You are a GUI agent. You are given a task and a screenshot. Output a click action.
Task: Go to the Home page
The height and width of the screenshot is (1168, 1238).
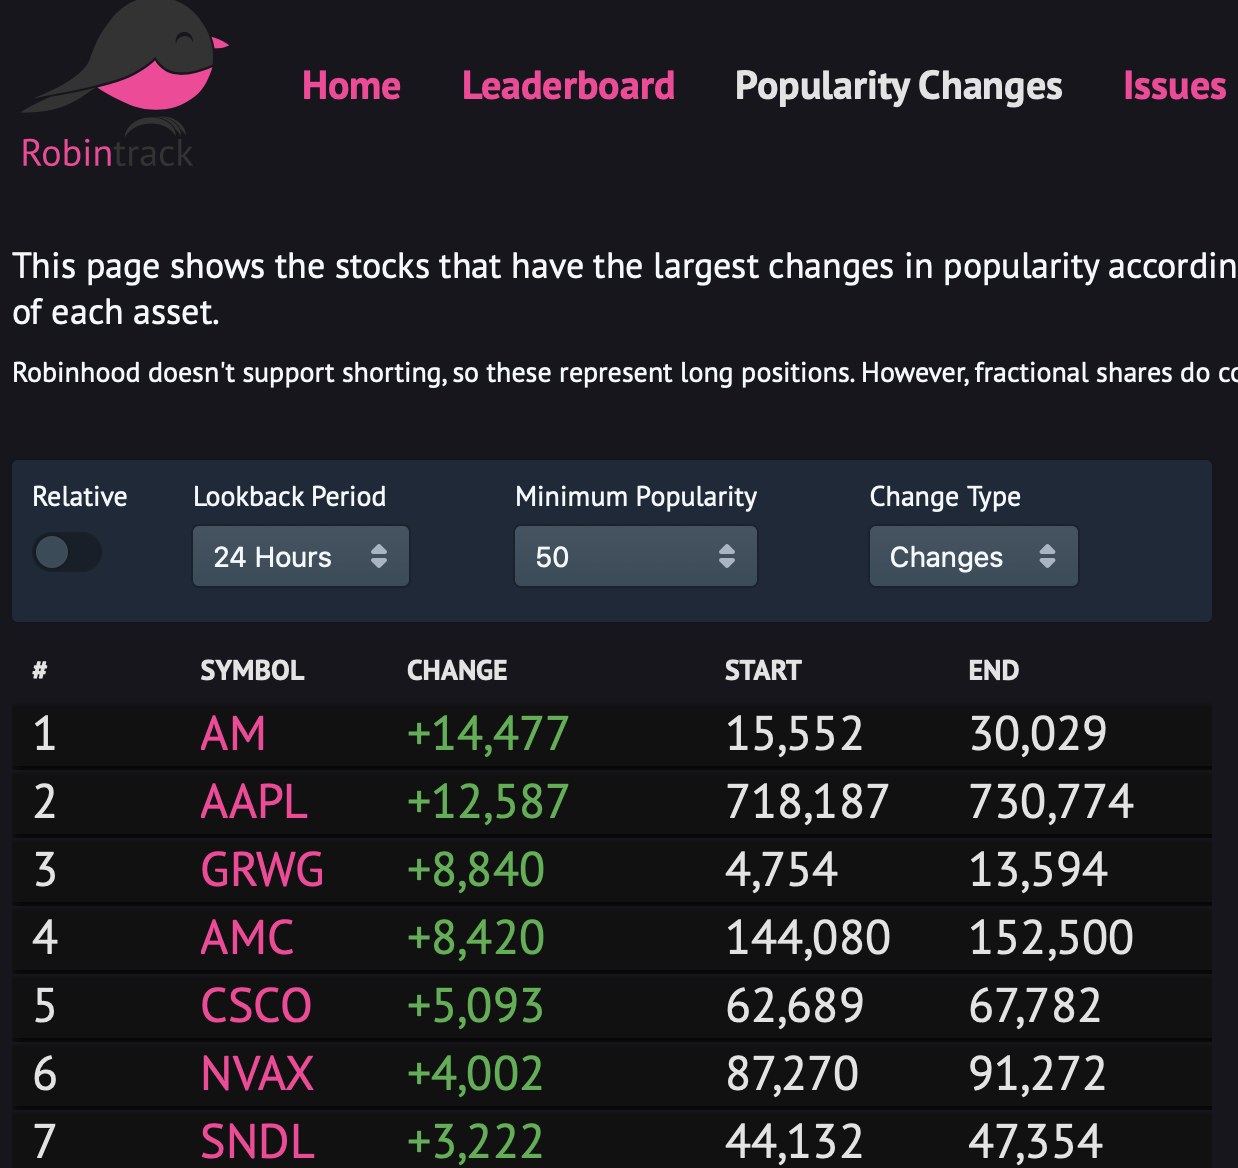351,86
